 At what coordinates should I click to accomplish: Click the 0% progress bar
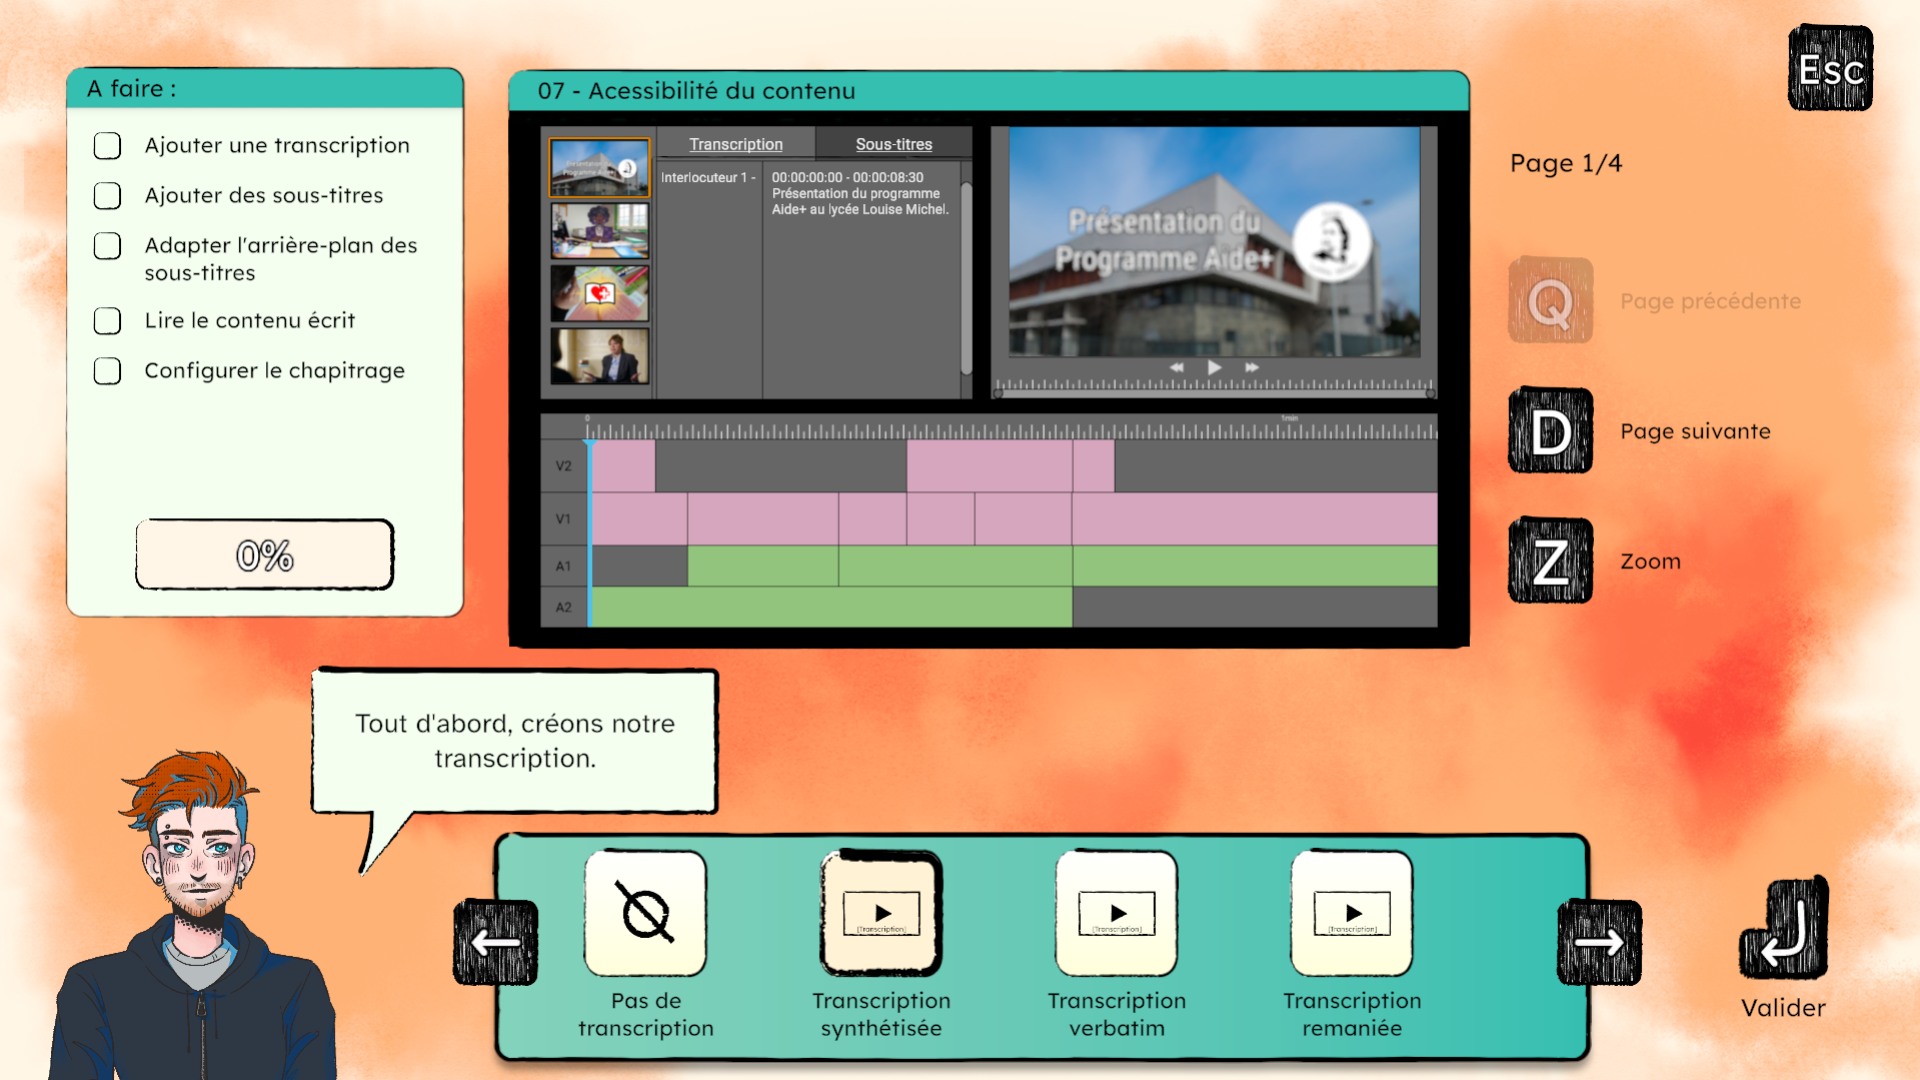(265, 555)
